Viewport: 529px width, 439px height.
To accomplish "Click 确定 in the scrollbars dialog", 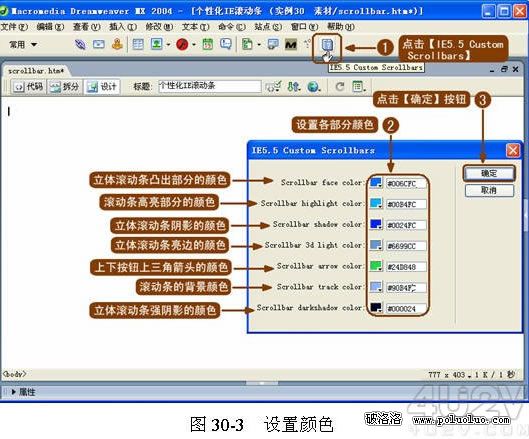I will pyautogui.click(x=489, y=173).
